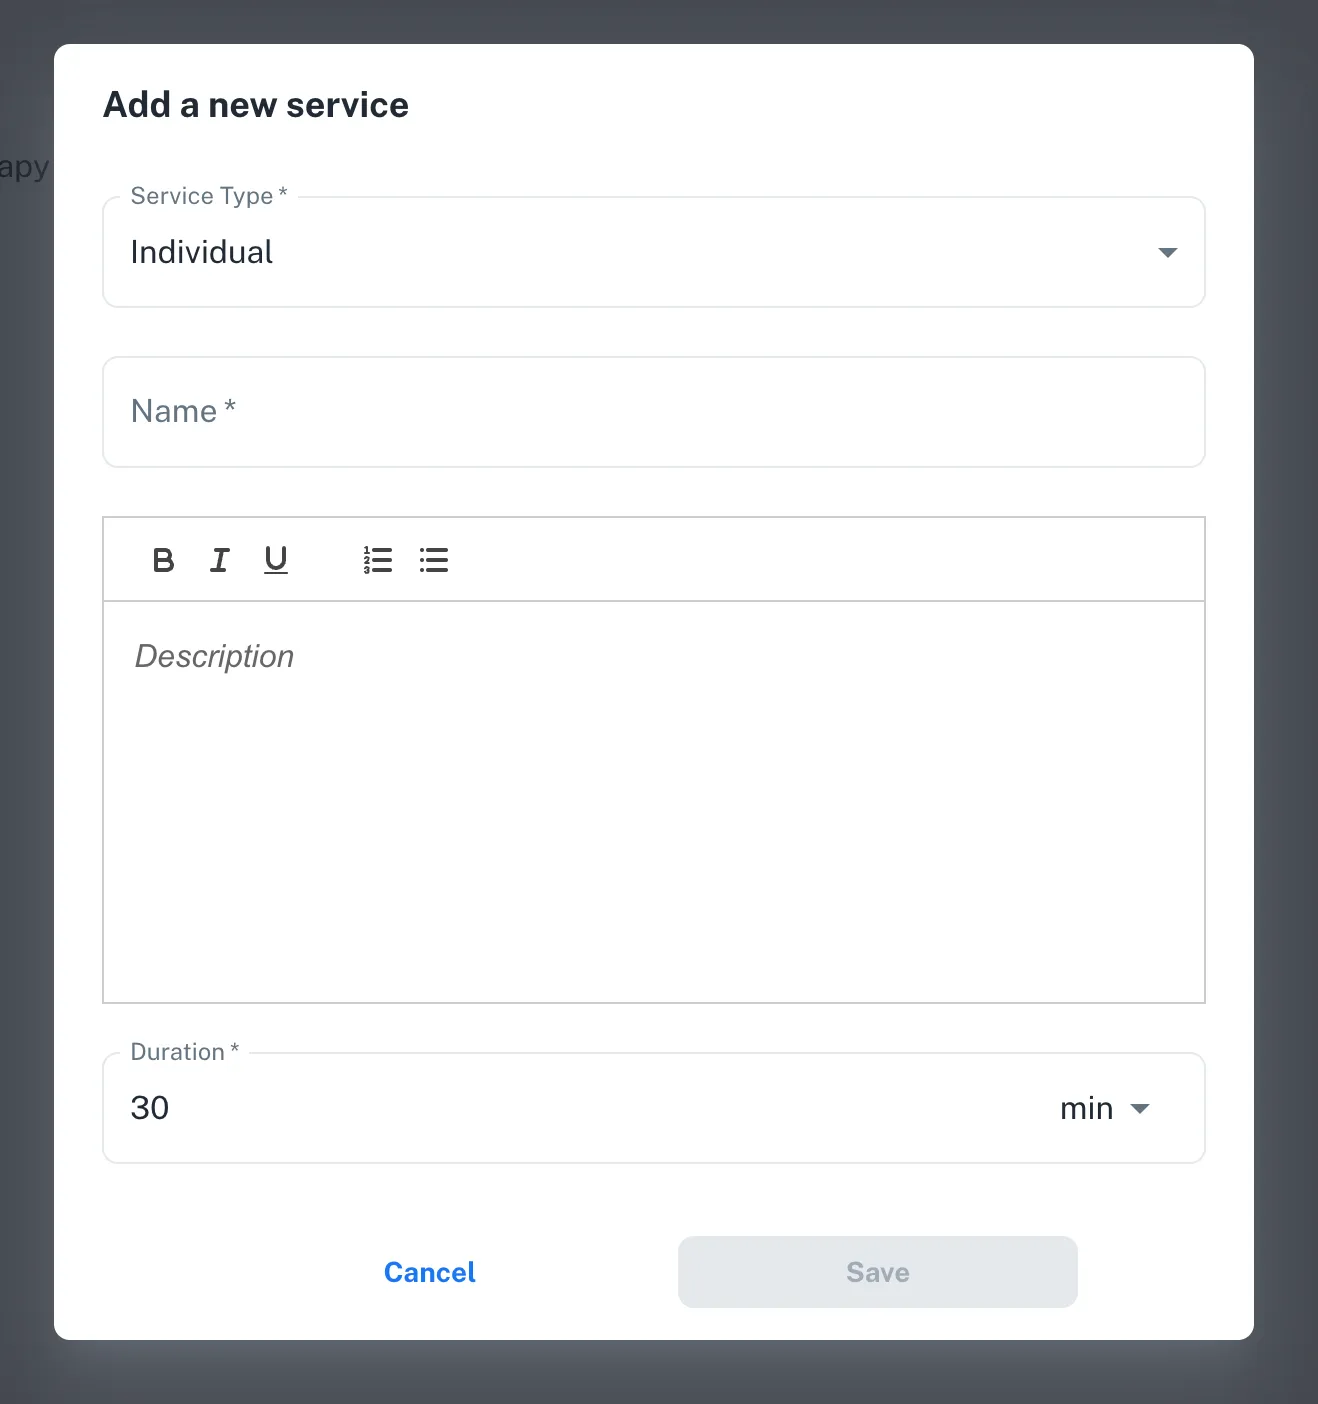Viewport: 1318px width, 1404px height.
Task: Click inside the Description text area
Action: (x=653, y=800)
